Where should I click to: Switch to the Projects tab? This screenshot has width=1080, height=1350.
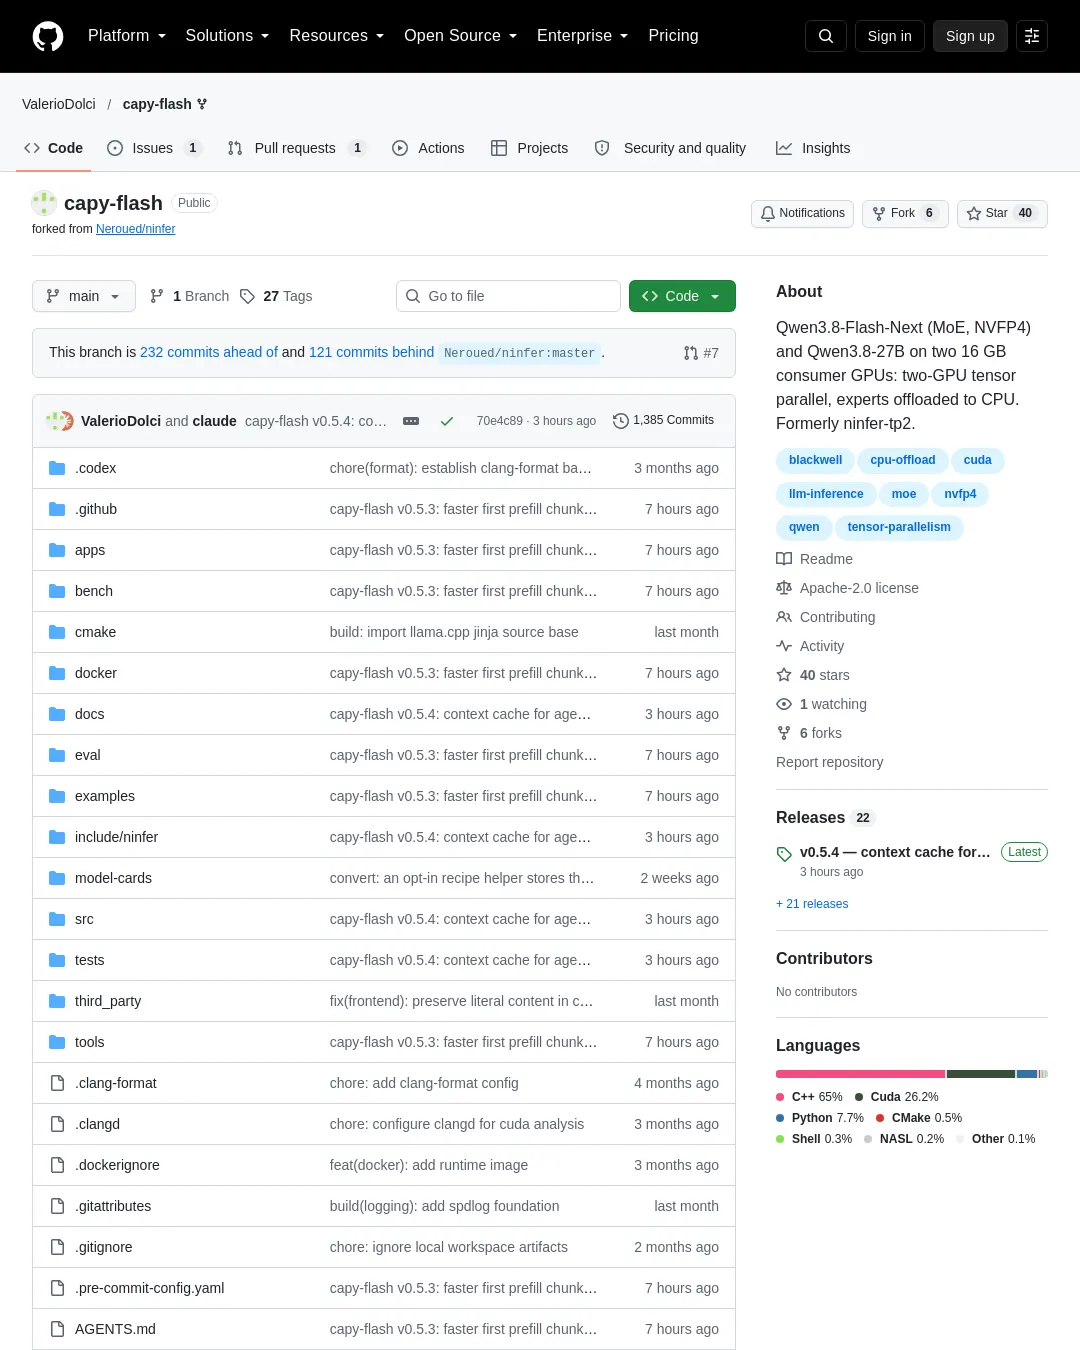[x=530, y=148]
